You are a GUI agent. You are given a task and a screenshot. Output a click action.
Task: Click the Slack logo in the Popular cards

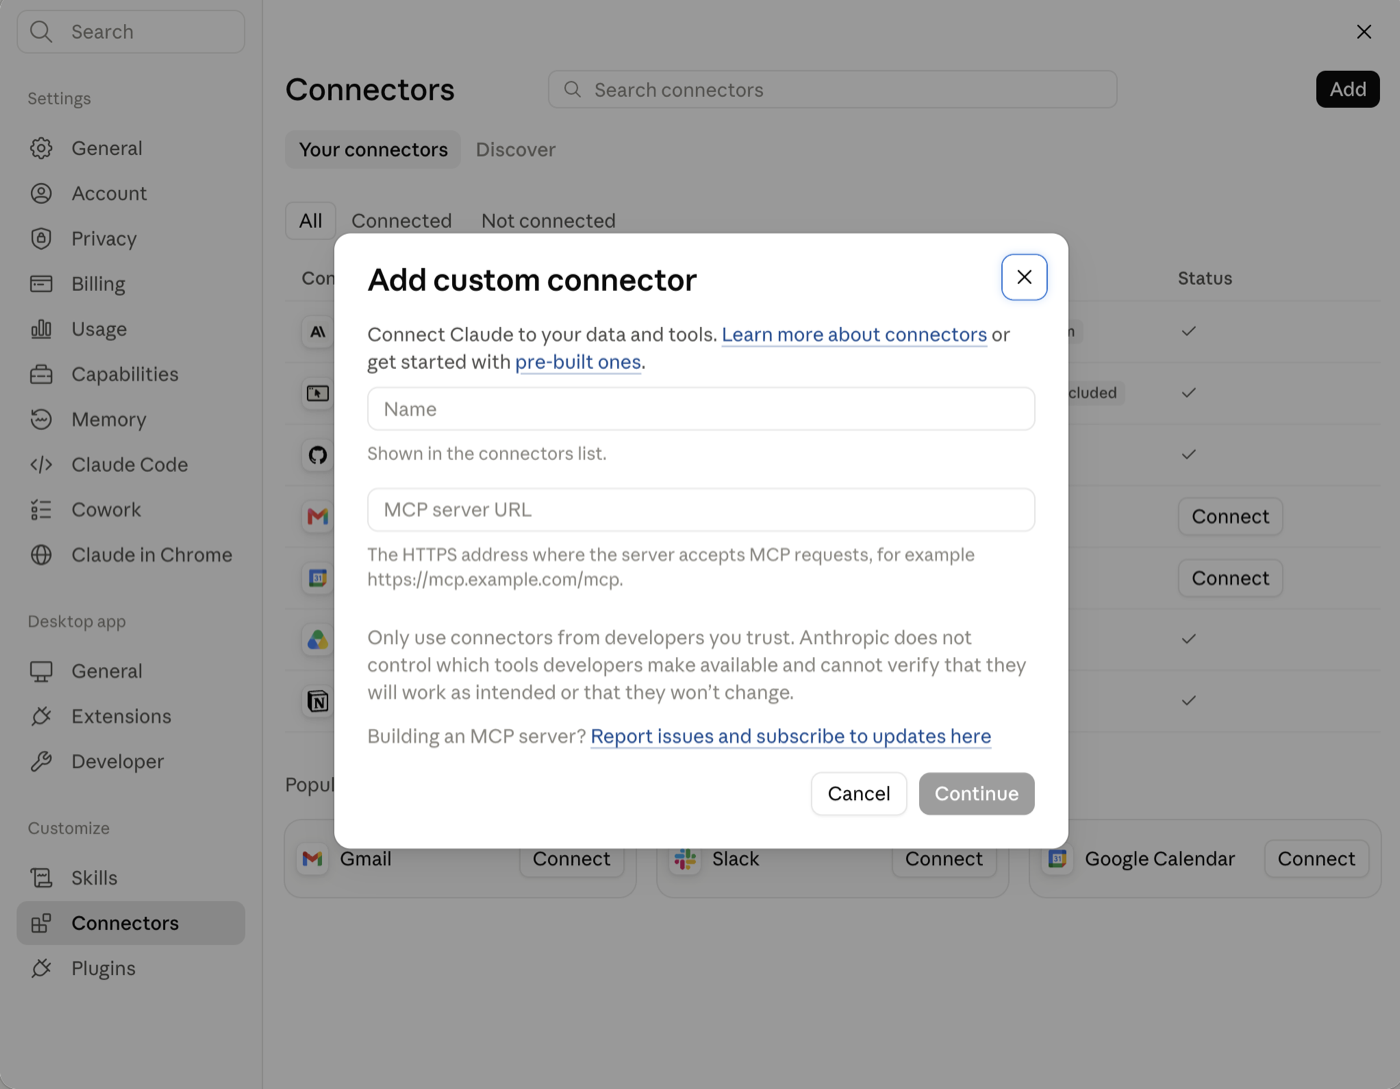click(x=685, y=859)
